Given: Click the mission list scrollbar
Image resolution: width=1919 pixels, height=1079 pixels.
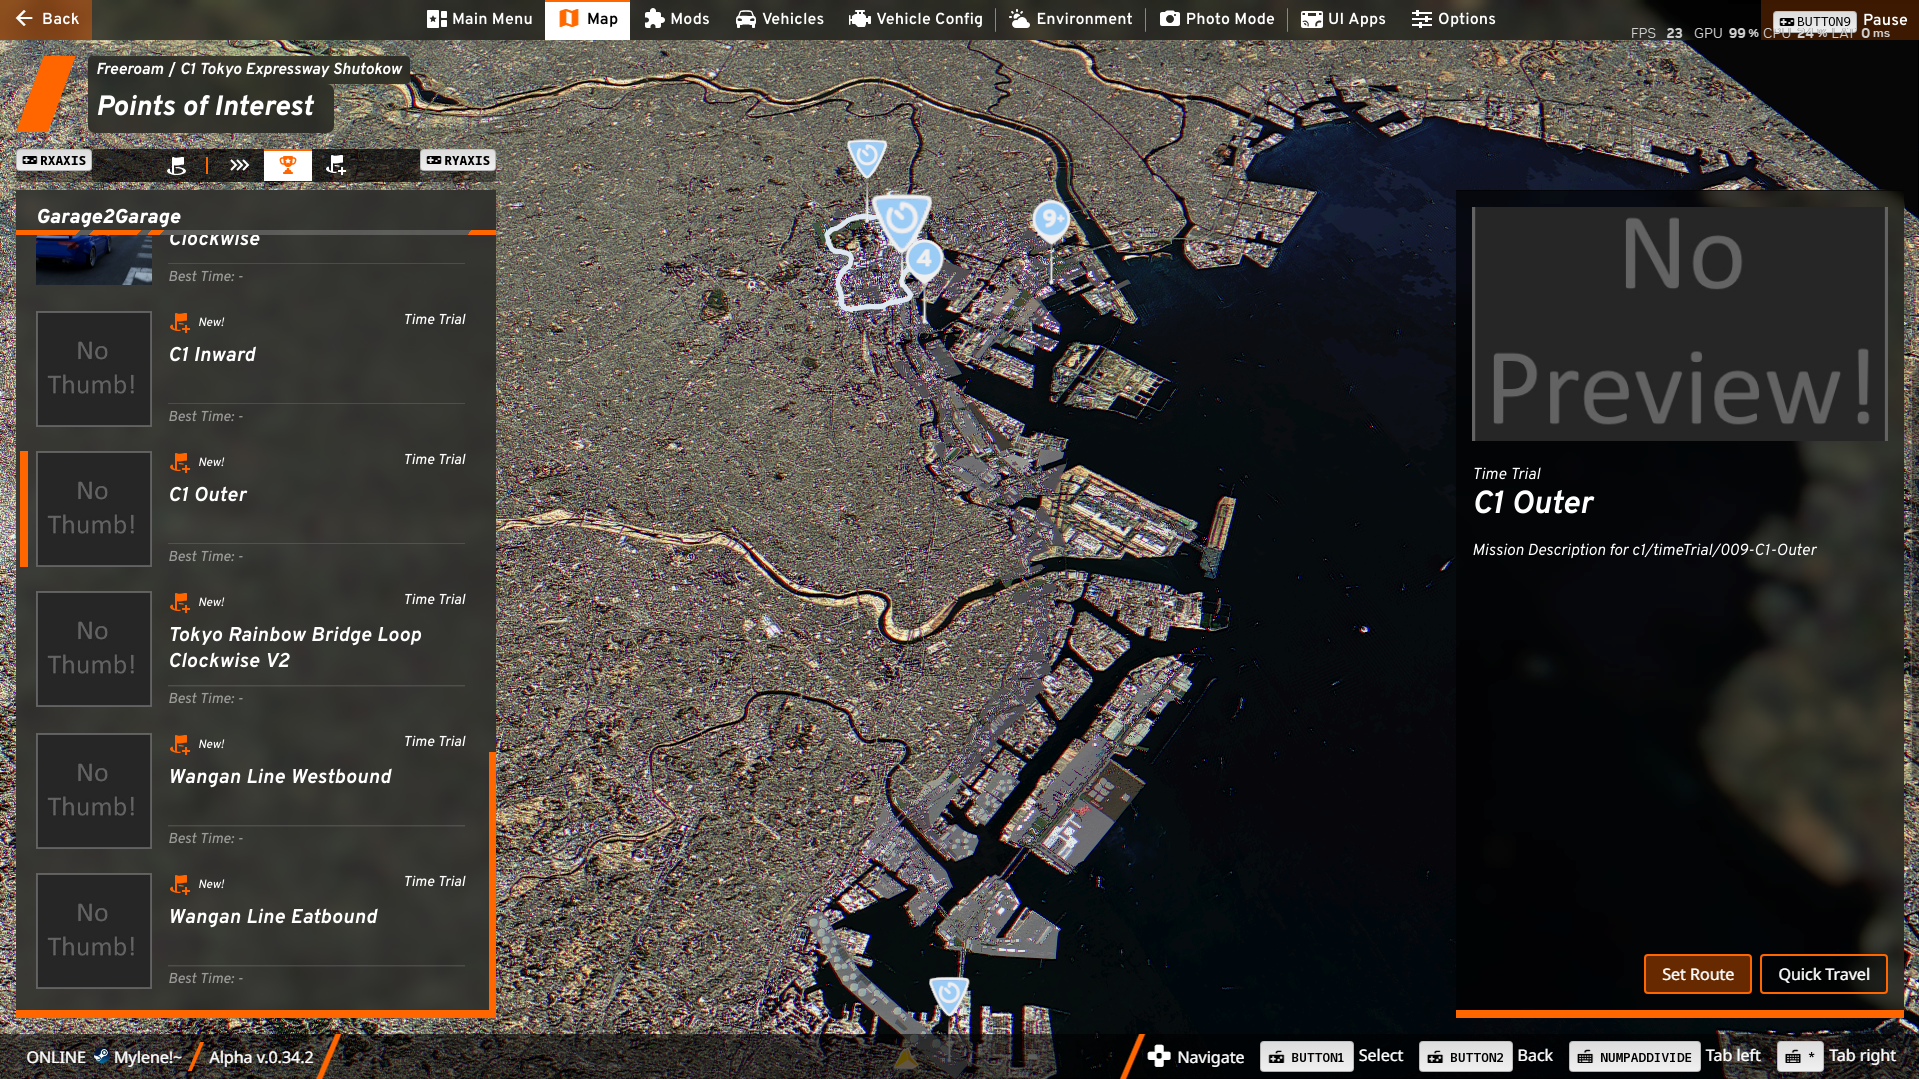Looking at the screenshot, I should coord(492,880).
